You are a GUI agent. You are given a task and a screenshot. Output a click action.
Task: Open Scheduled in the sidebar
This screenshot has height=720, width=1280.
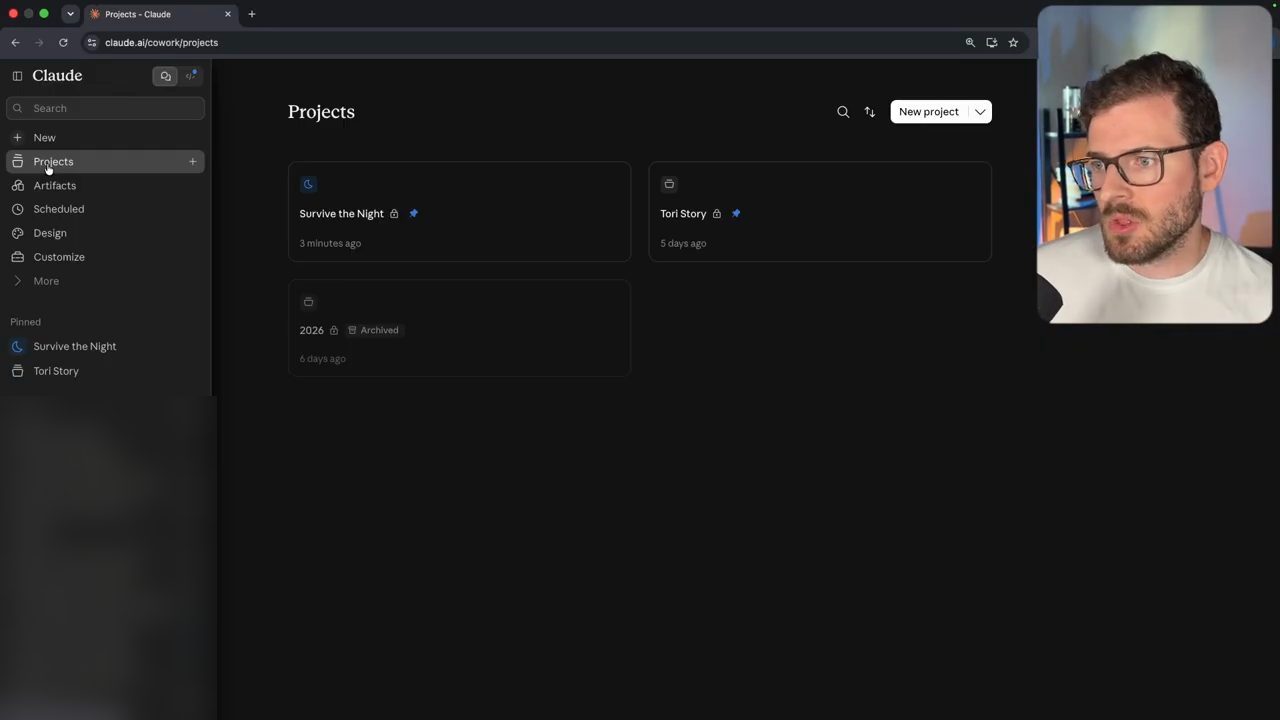tap(105, 209)
